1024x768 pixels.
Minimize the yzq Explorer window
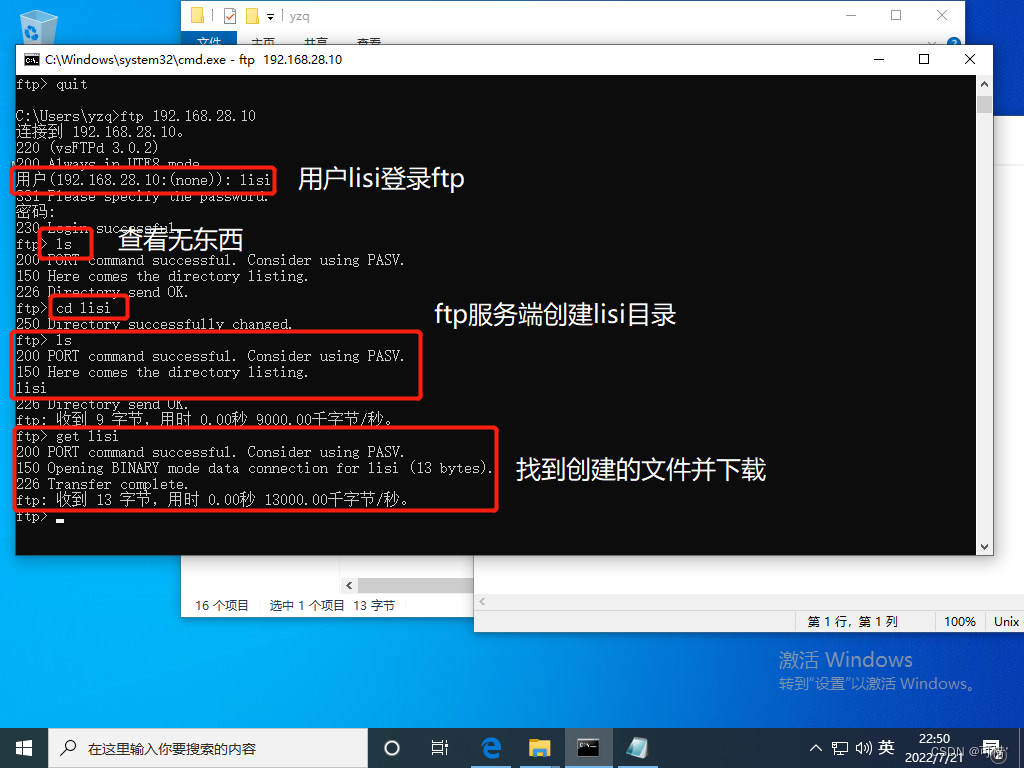(x=851, y=15)
